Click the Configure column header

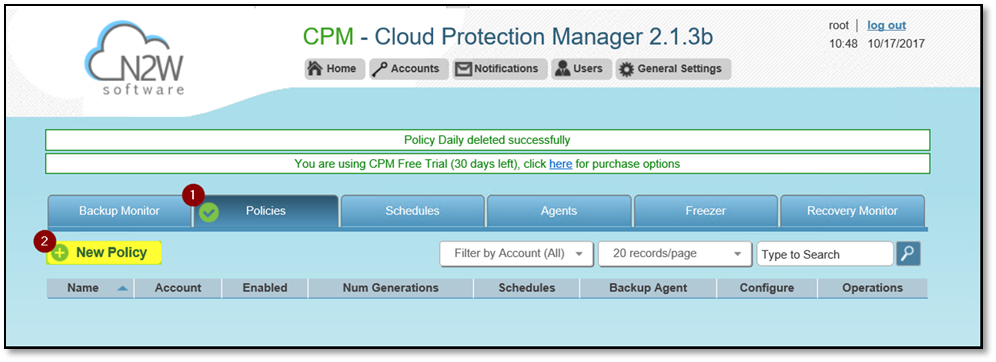coord(767,288)
